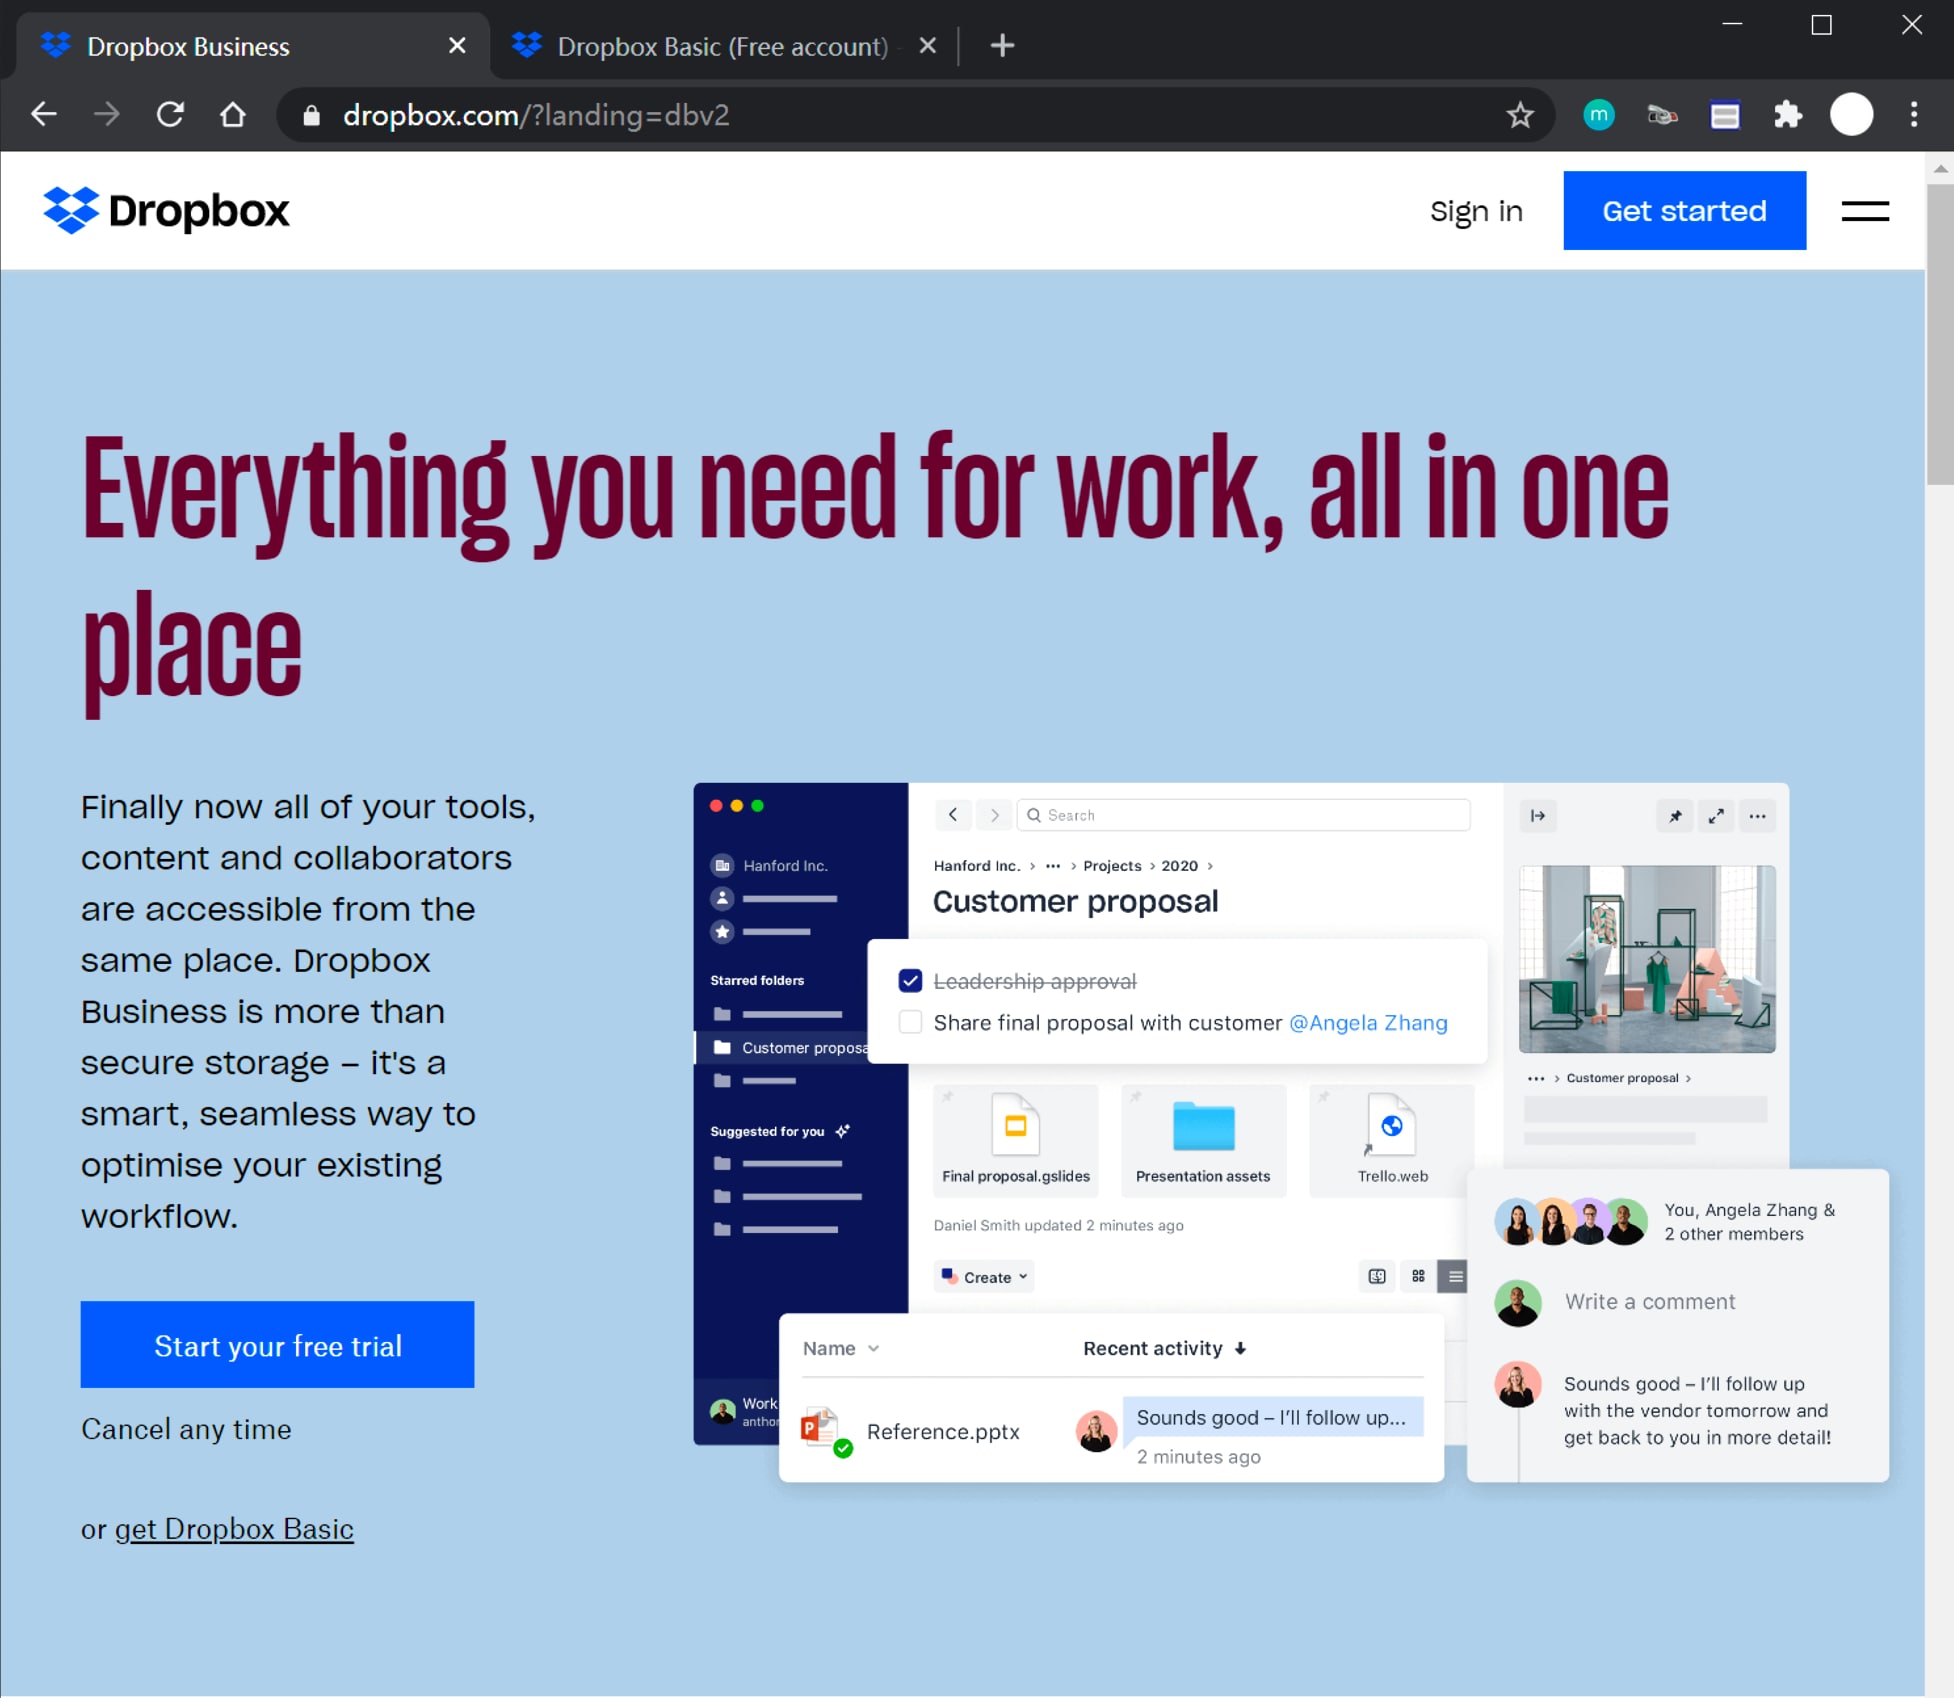
Task: Click the Dropbox logo in header
Action: coord(166,211)
